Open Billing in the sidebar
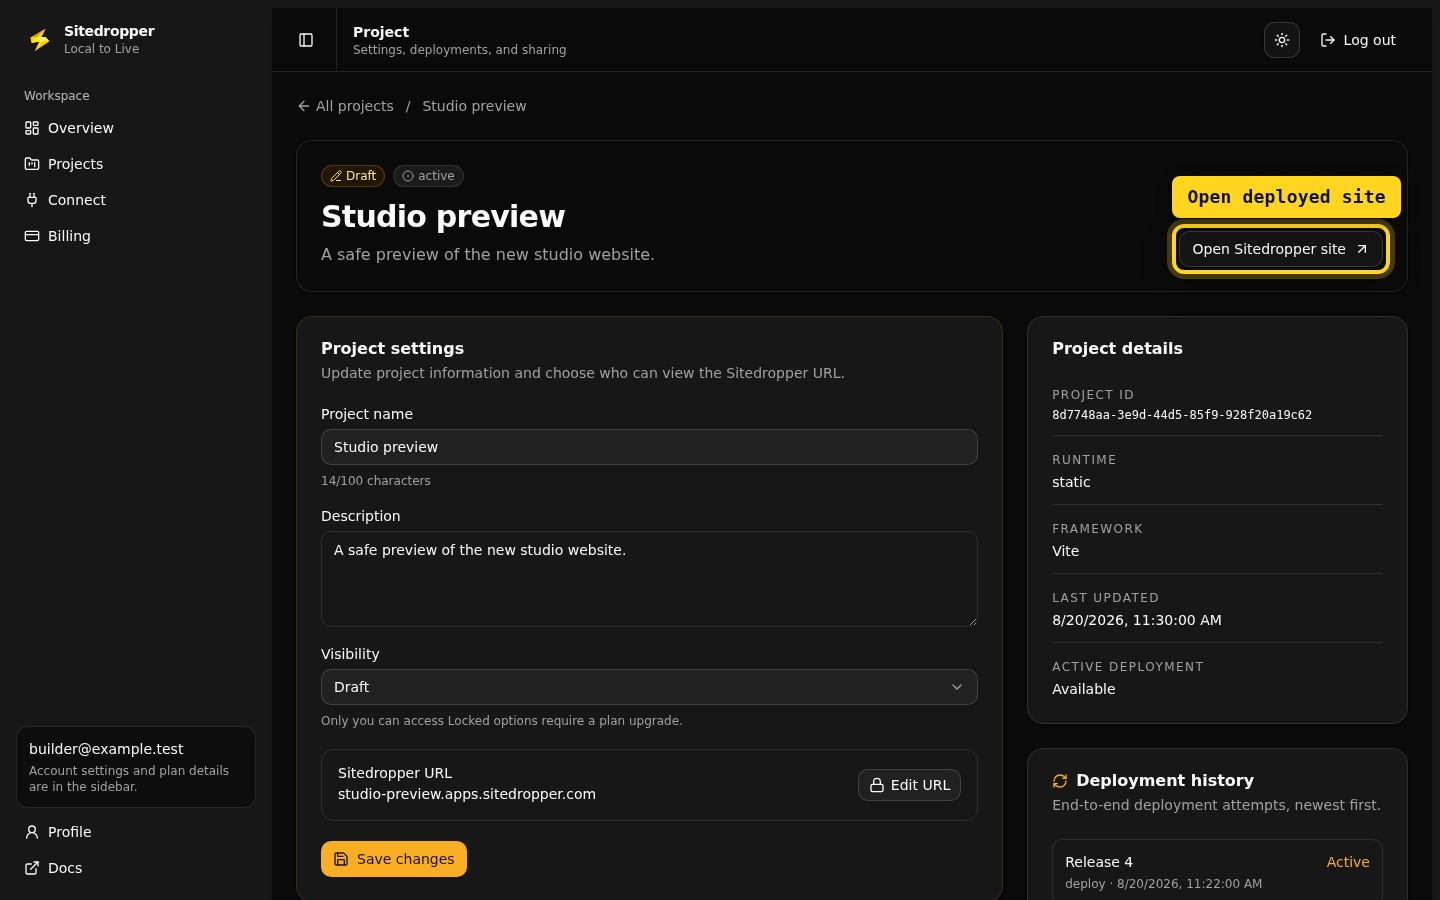Viewport: 1440px width, 900px height. (136, 236)
